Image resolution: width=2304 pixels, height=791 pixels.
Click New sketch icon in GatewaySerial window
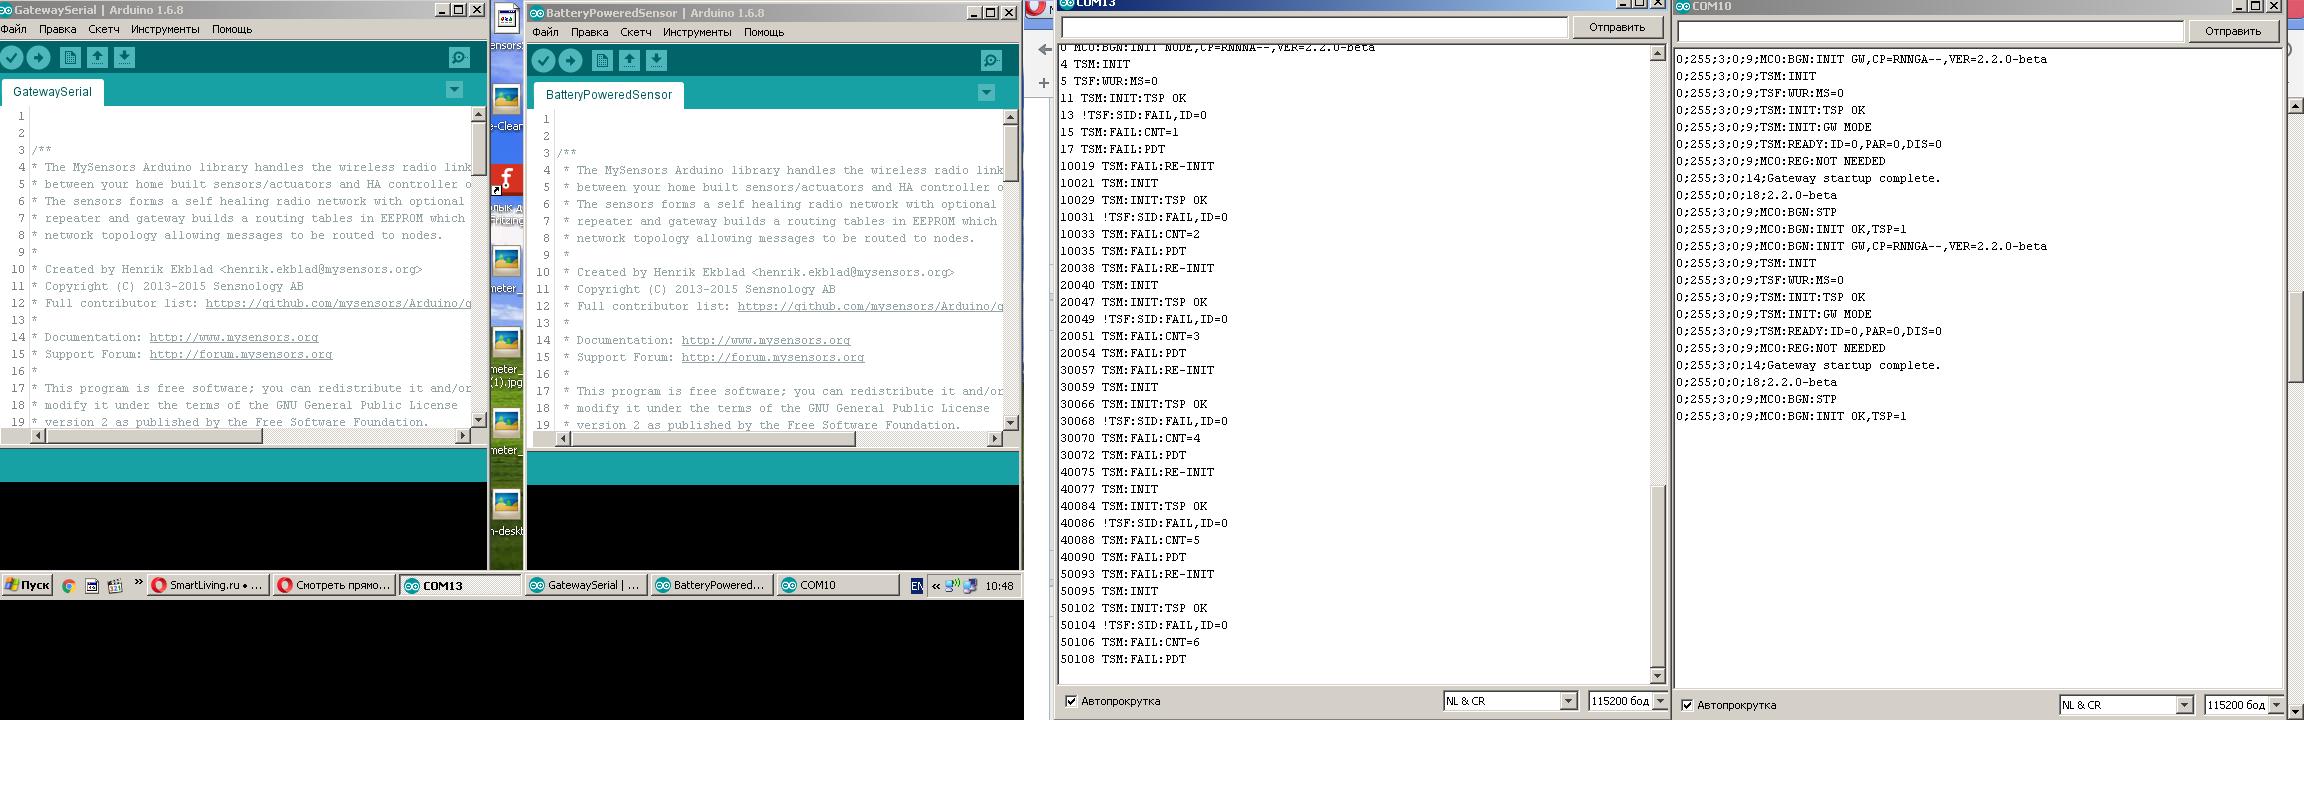click(70, 58)
